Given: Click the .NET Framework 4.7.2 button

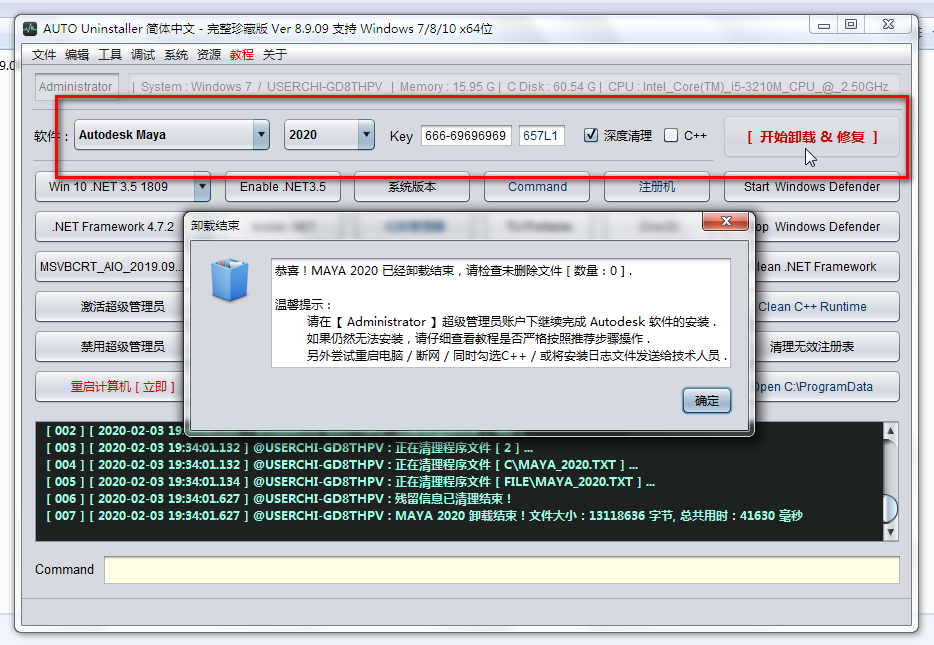Looking at the screenshot, I should click(110, 226).
